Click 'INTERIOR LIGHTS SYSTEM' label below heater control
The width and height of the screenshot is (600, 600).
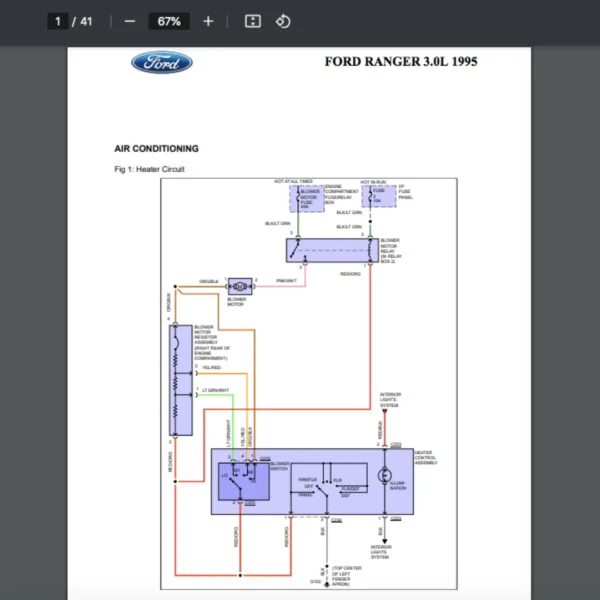click(x=381, y=552)
